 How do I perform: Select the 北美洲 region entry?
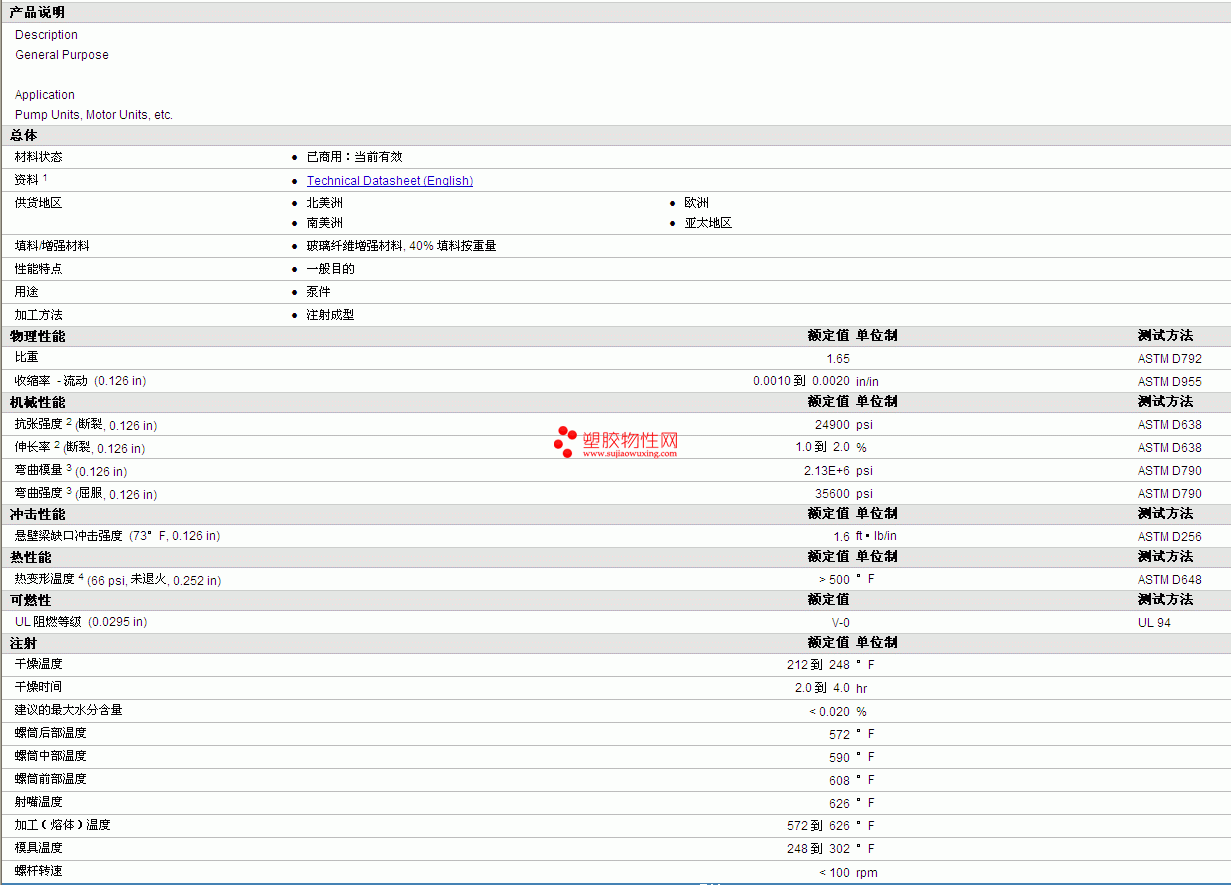[x=325, y=203]
